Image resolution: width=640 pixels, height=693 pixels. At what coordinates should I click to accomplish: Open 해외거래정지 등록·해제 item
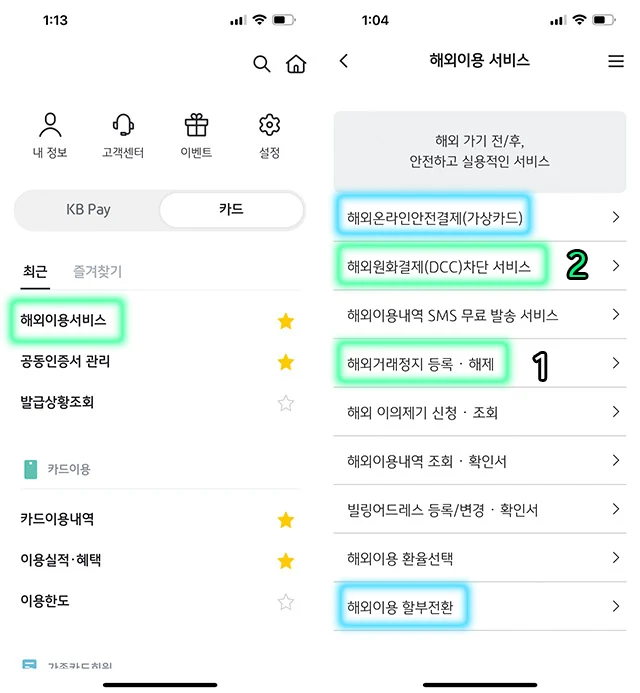point(480,363)
